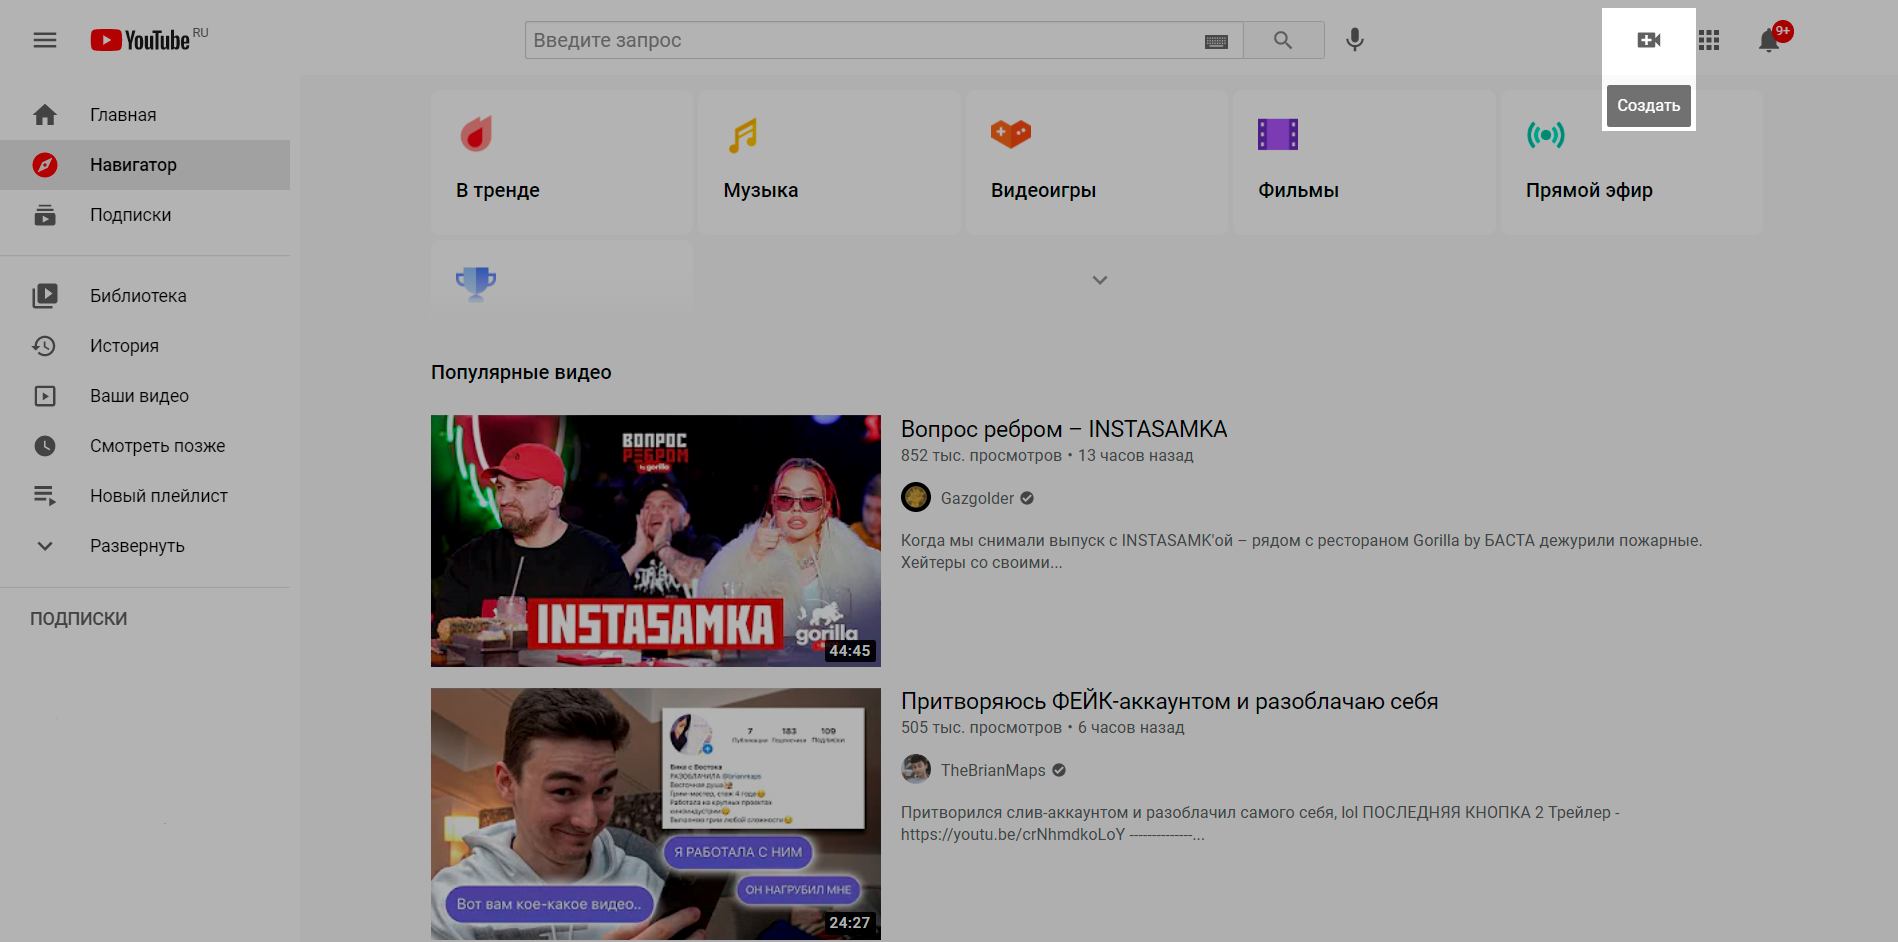Open the Gazgolder channel name link
Viewport: 1898px width, 942px height.
[977, 498]
